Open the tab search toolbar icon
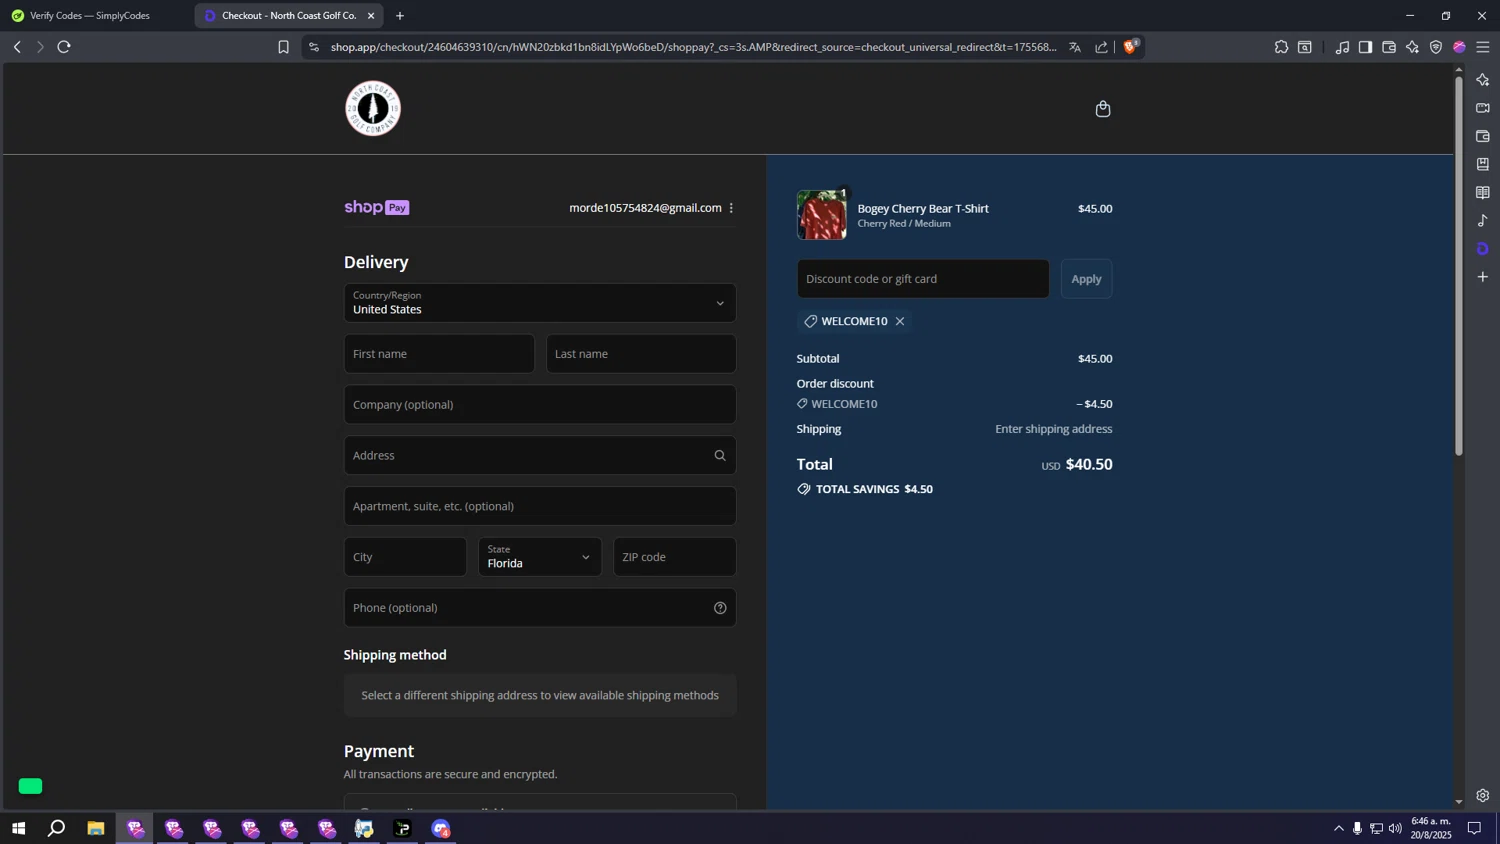 pyautogui.click(x=1305, y=47)
